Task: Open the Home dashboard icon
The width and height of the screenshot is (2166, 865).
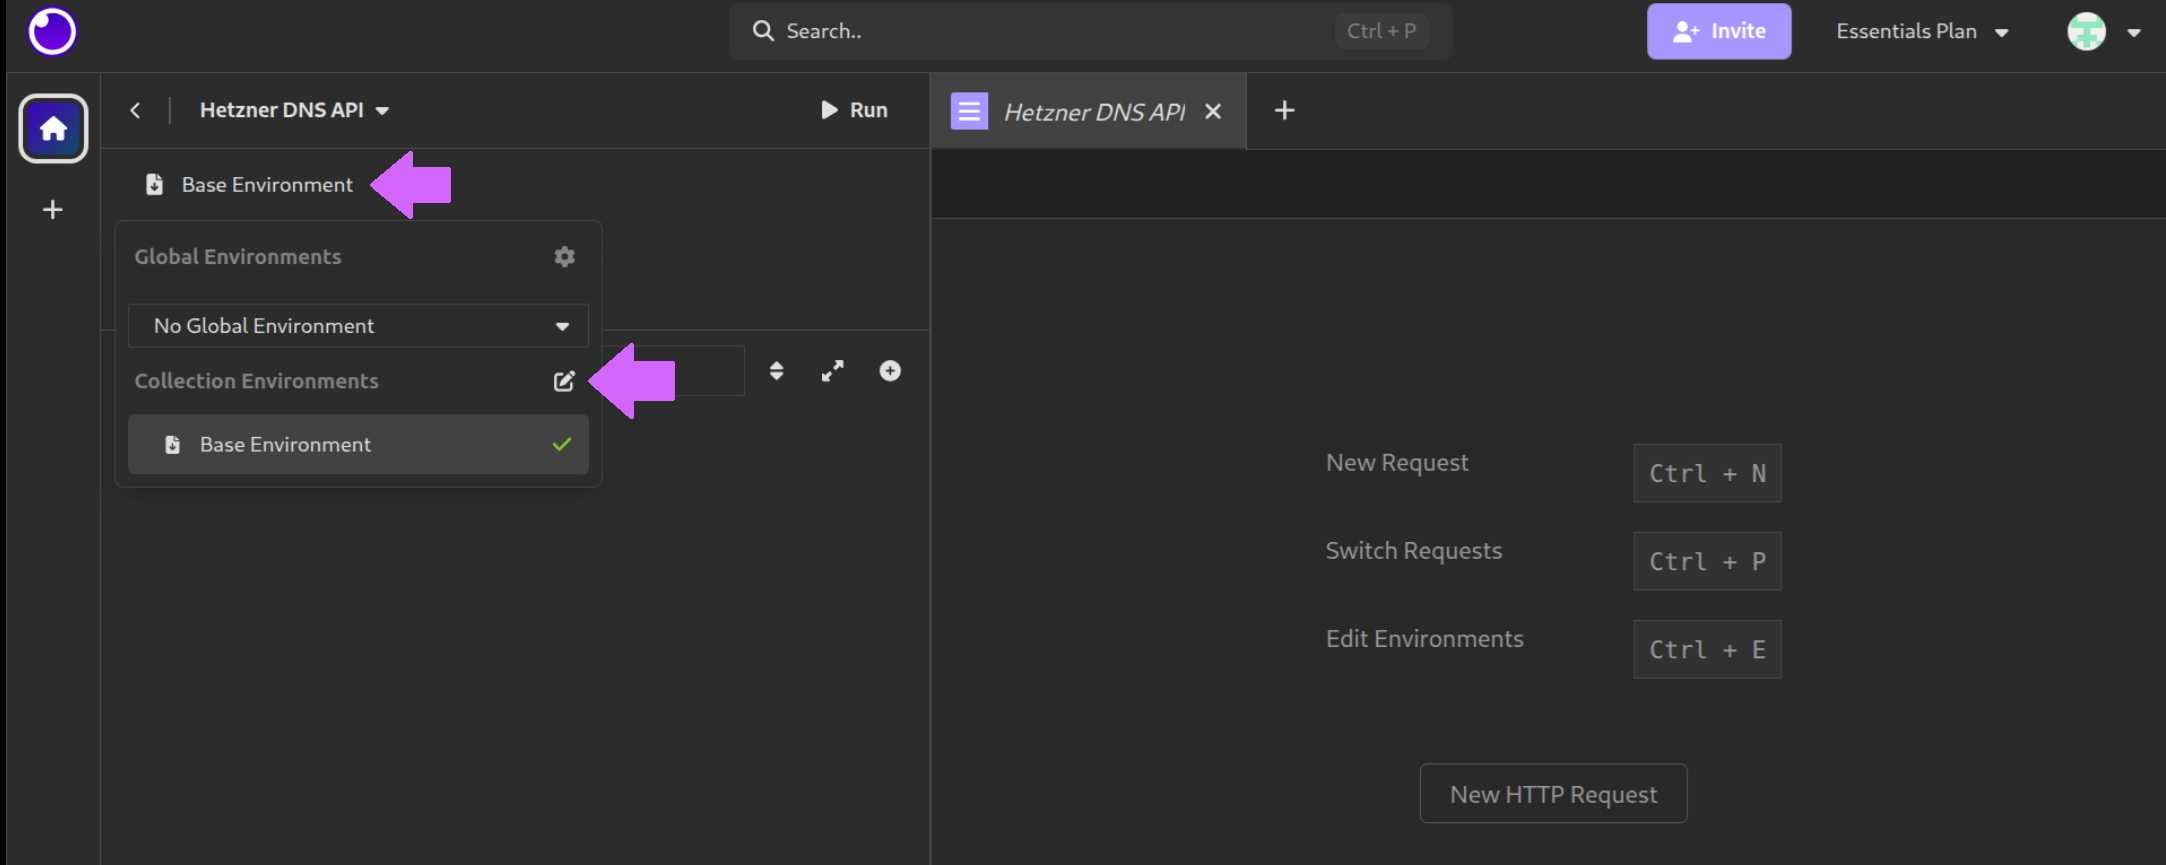Action: coord(53,128)
